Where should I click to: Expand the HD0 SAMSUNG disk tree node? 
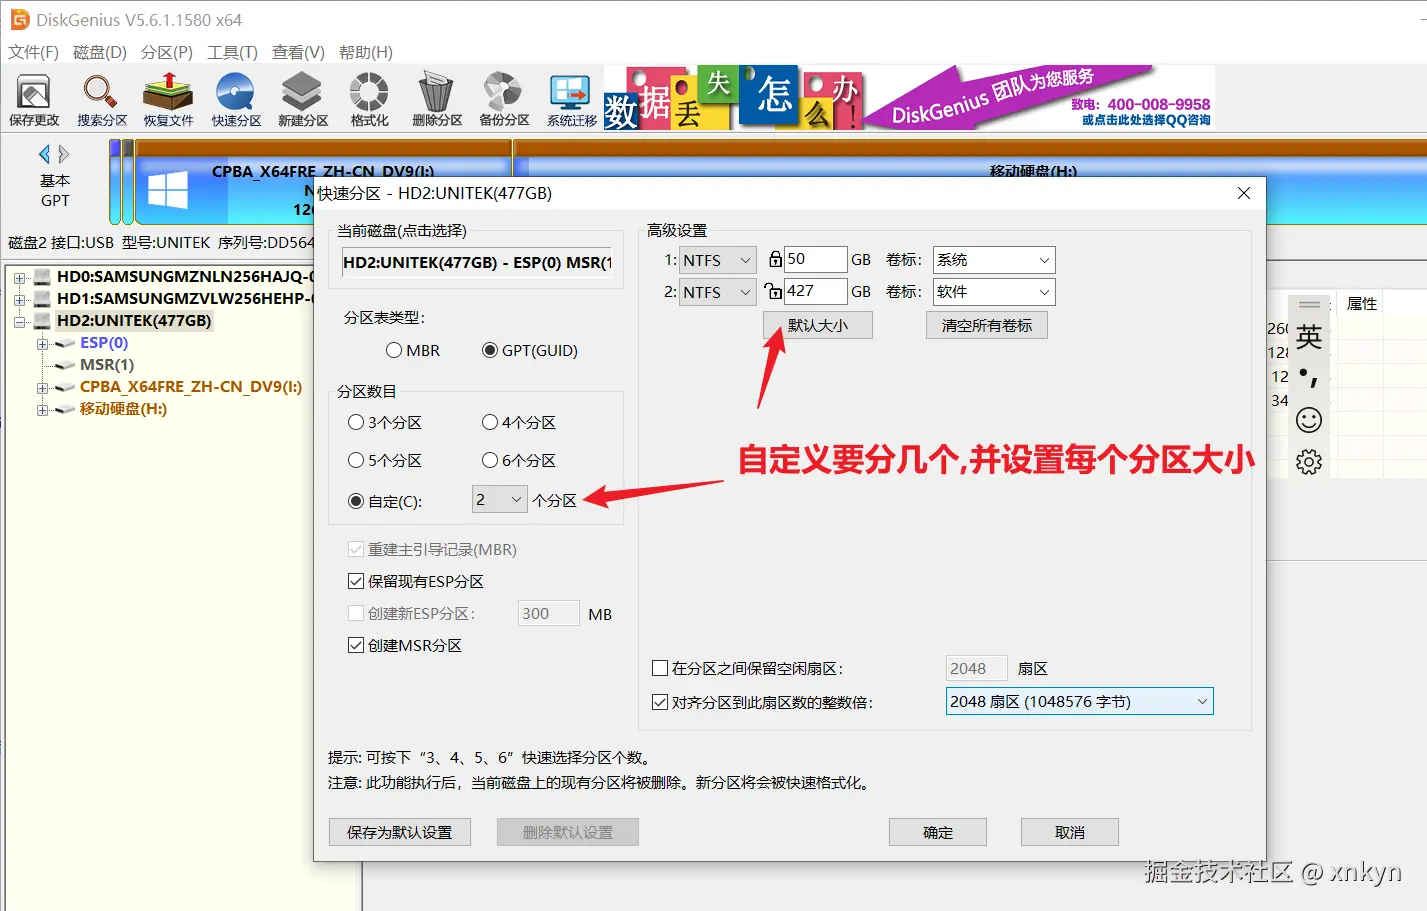[19, 277]
